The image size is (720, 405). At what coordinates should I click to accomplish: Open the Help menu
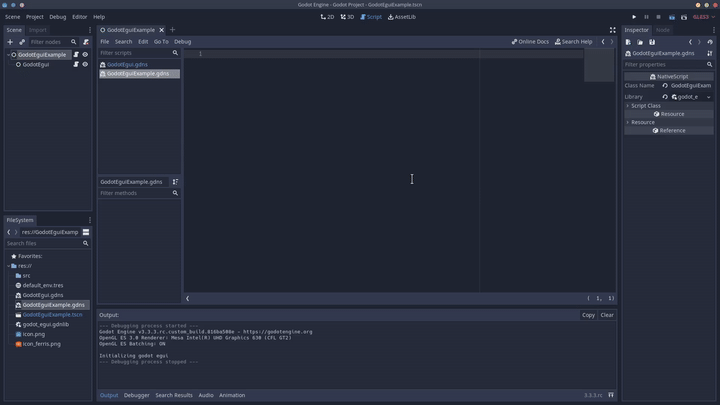99,17
